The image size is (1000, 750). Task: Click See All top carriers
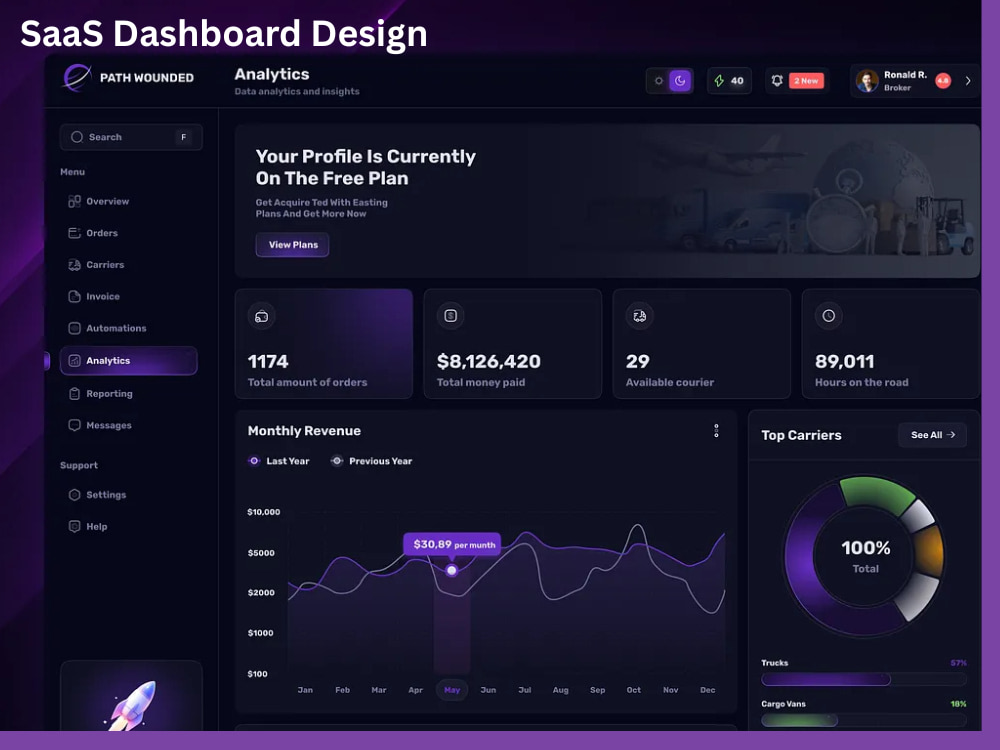pos(932,435)
